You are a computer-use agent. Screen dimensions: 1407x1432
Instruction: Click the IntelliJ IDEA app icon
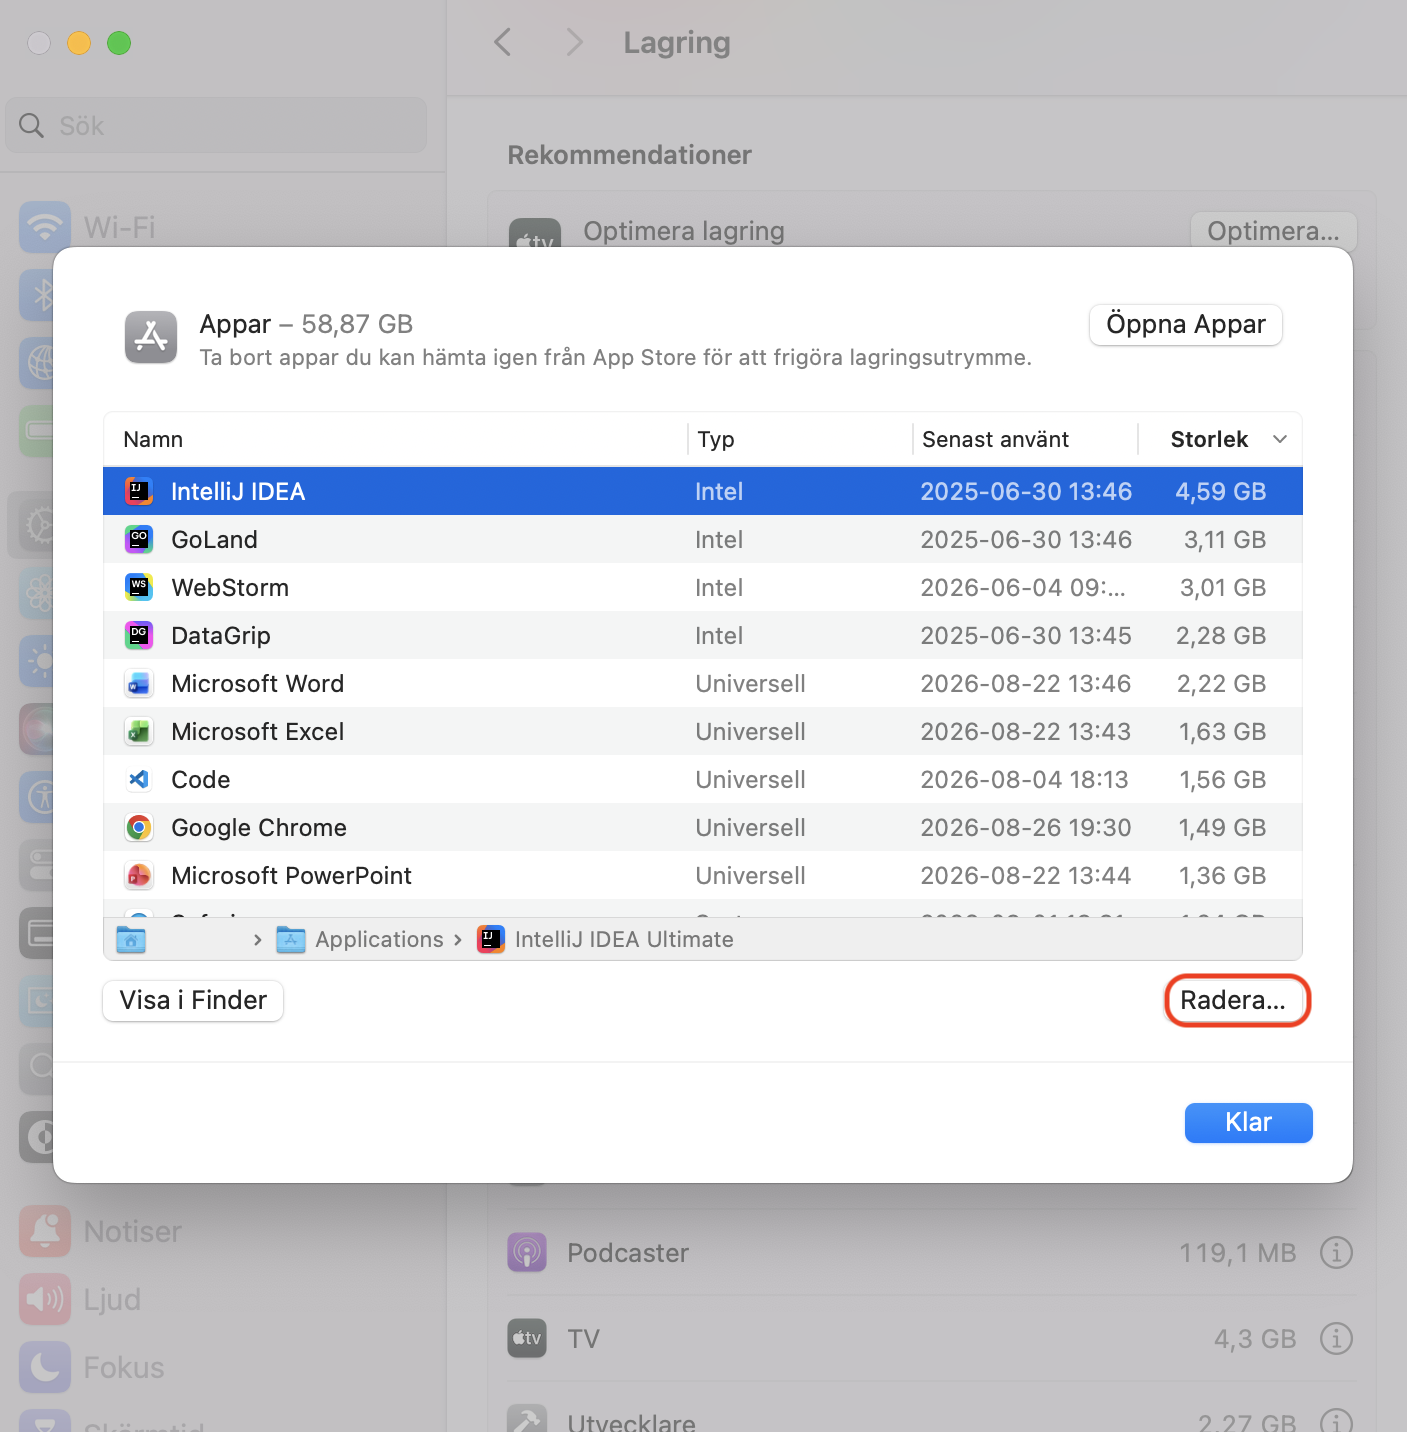point(139,491)
